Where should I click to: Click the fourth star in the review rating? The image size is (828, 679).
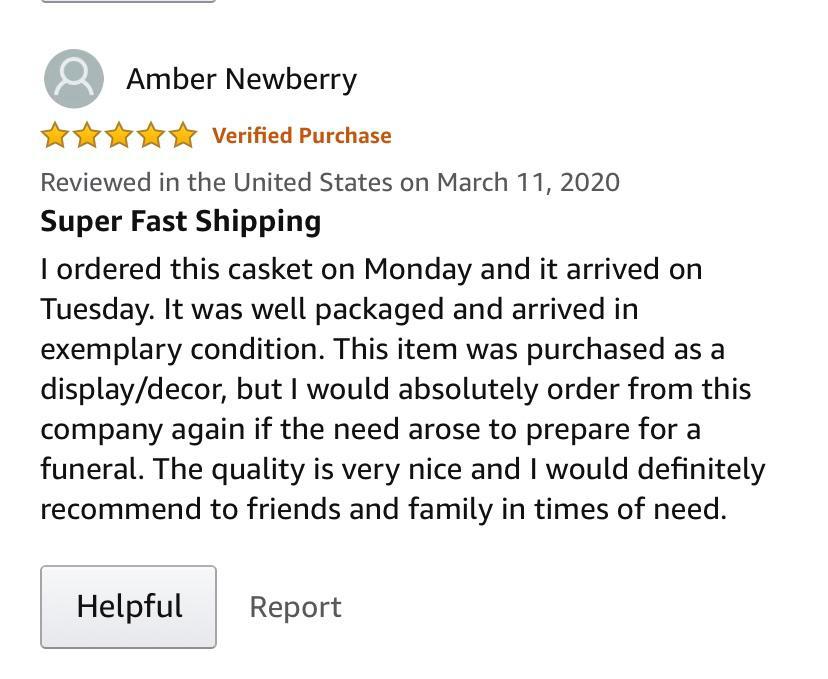[151, 133]
